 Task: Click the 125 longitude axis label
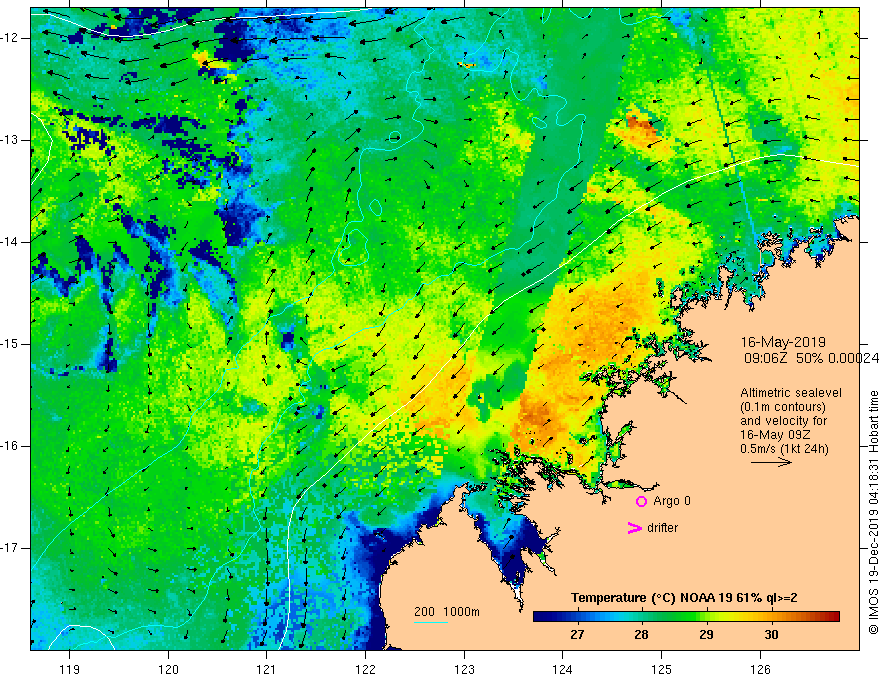[x=662, y=669]
